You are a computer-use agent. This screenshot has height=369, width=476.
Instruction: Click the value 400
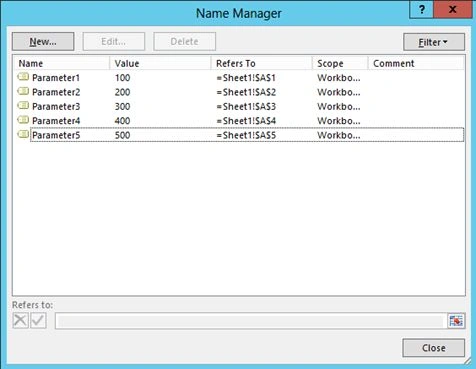point(122,121)
